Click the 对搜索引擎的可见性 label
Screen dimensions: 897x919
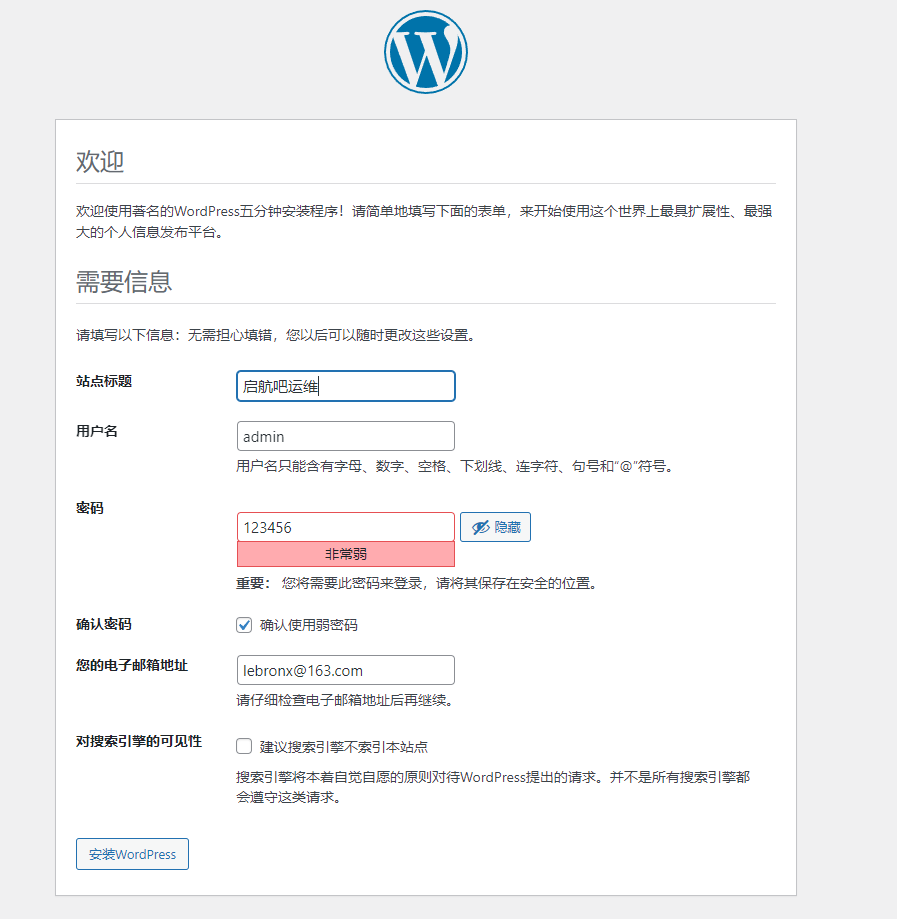139,741
